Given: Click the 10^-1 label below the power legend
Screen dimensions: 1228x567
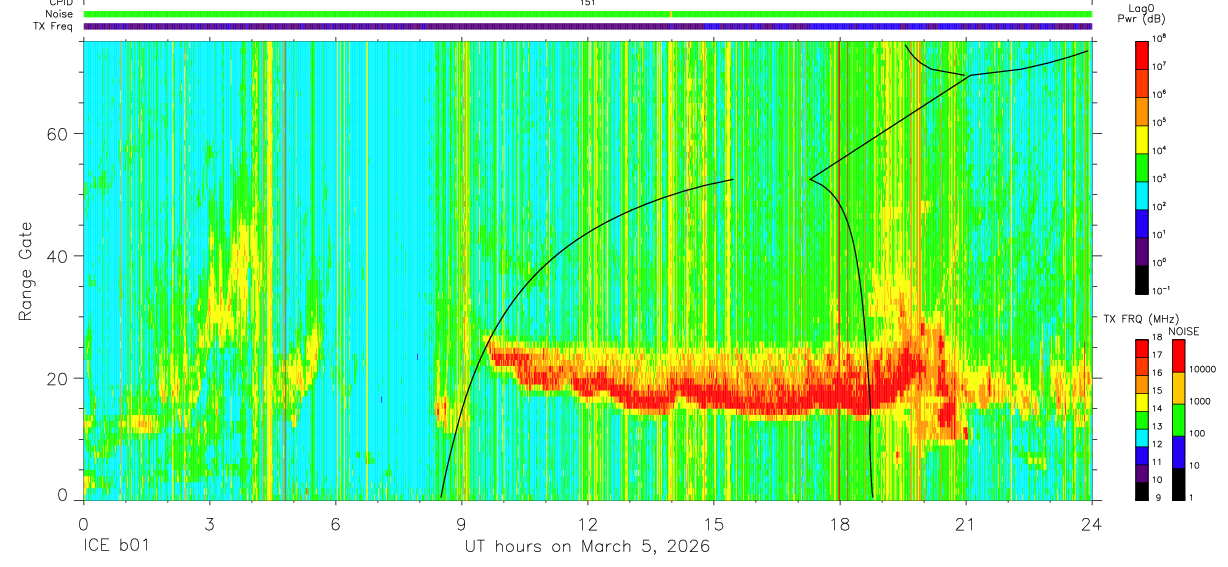Looking at the screenshot, I should pos(1161,289).
